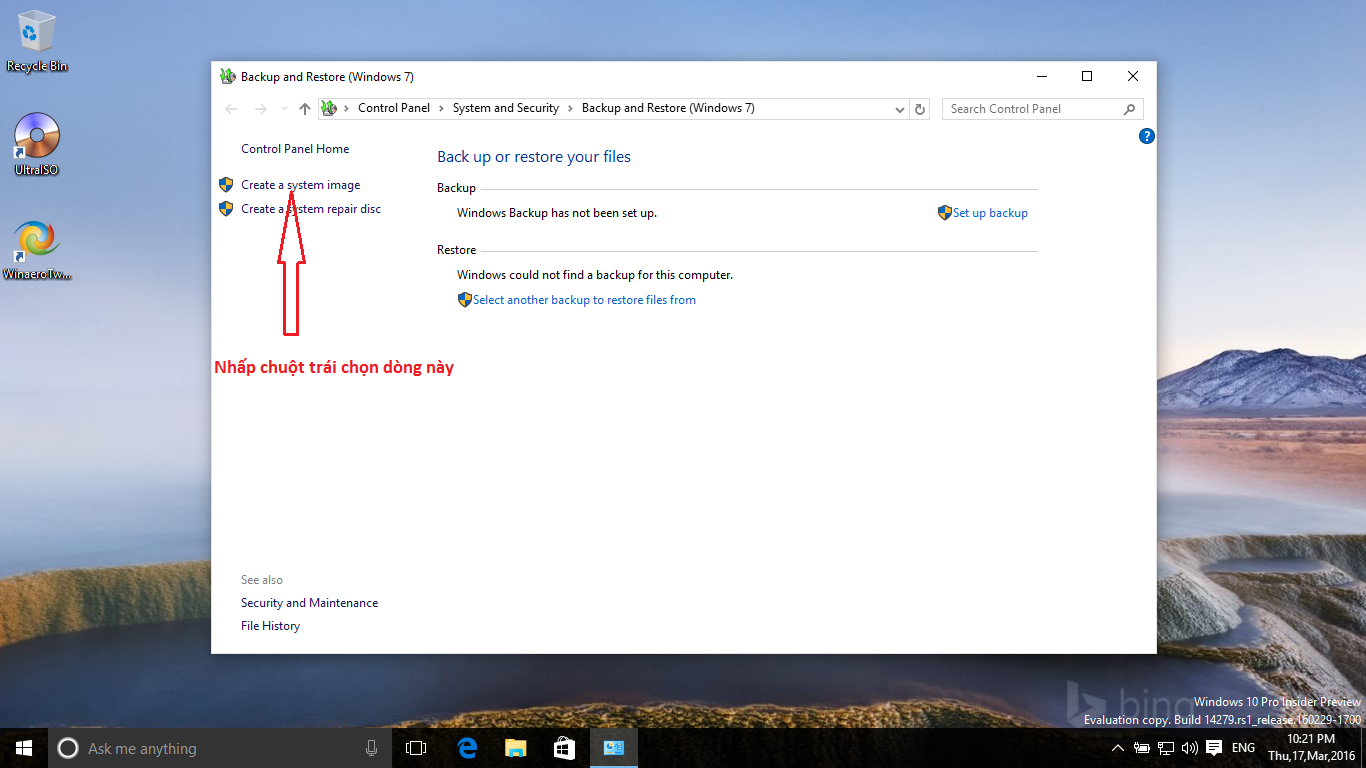Image resolution: width=1366 pixels, height=768 pixels.
Task: Type in Ask me anything search box
Action: [x=220, y=748]
